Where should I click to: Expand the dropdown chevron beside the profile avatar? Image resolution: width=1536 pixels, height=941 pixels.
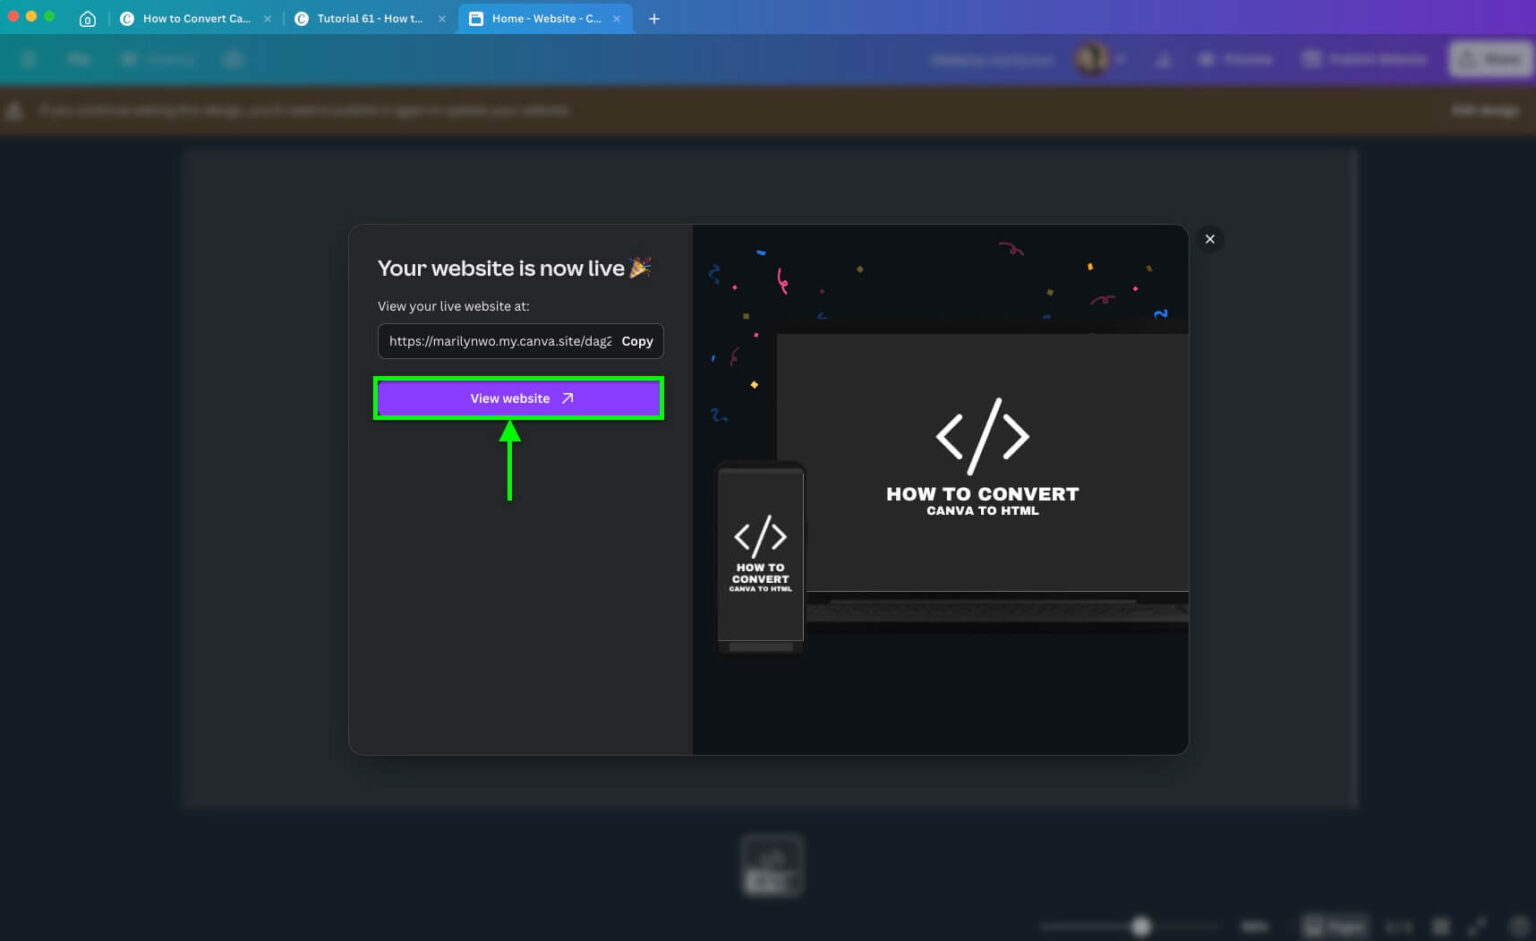tap(1122, 59)
